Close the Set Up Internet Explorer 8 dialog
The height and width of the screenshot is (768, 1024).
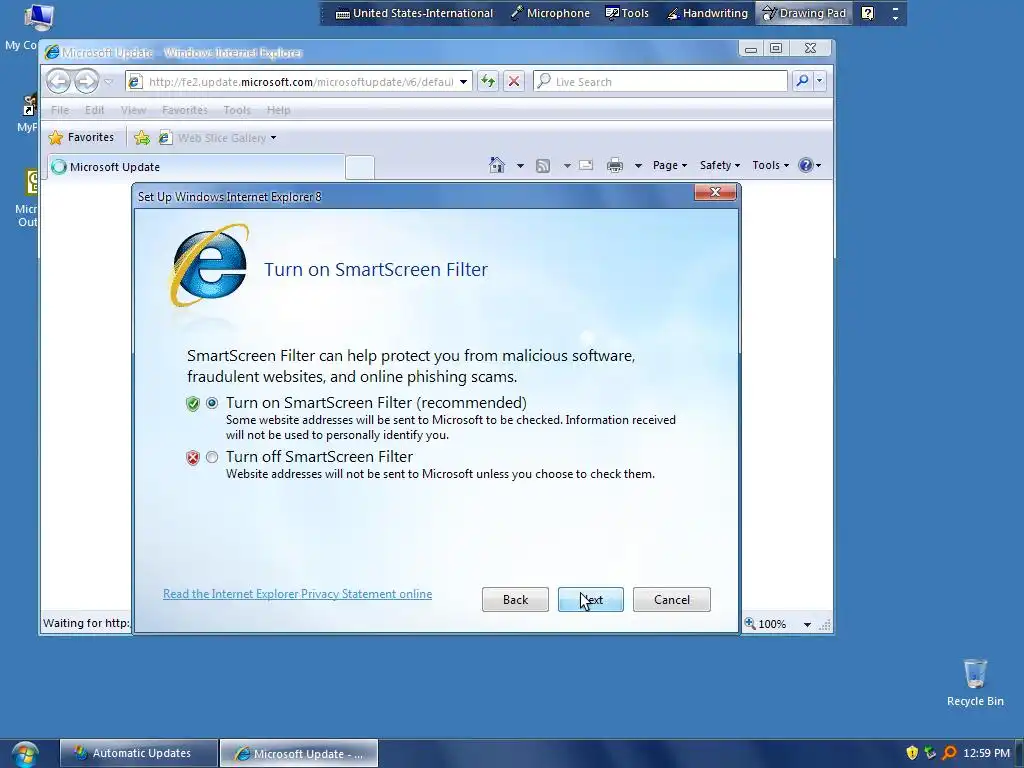coord(715,192)
